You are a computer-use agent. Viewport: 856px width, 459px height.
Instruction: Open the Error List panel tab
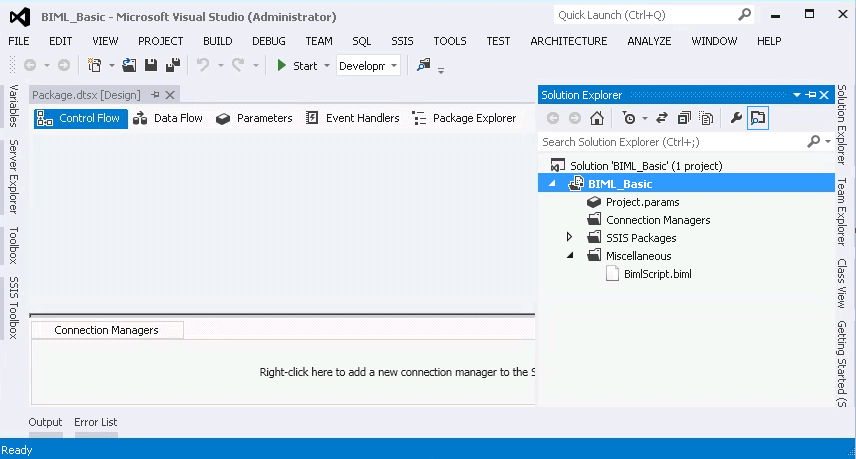pos(96,422)
